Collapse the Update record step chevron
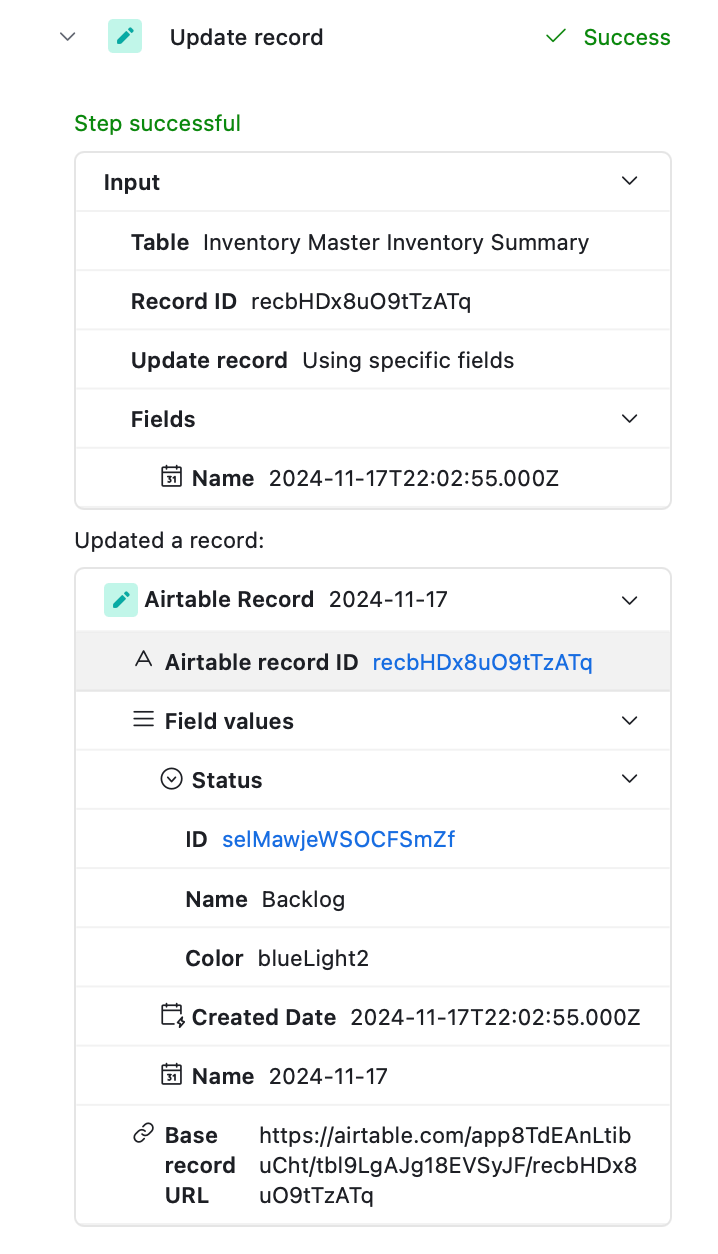Image resolution: width=718 pixels, height=1254 pixels. pyautogui.click(x=68, y=37)
